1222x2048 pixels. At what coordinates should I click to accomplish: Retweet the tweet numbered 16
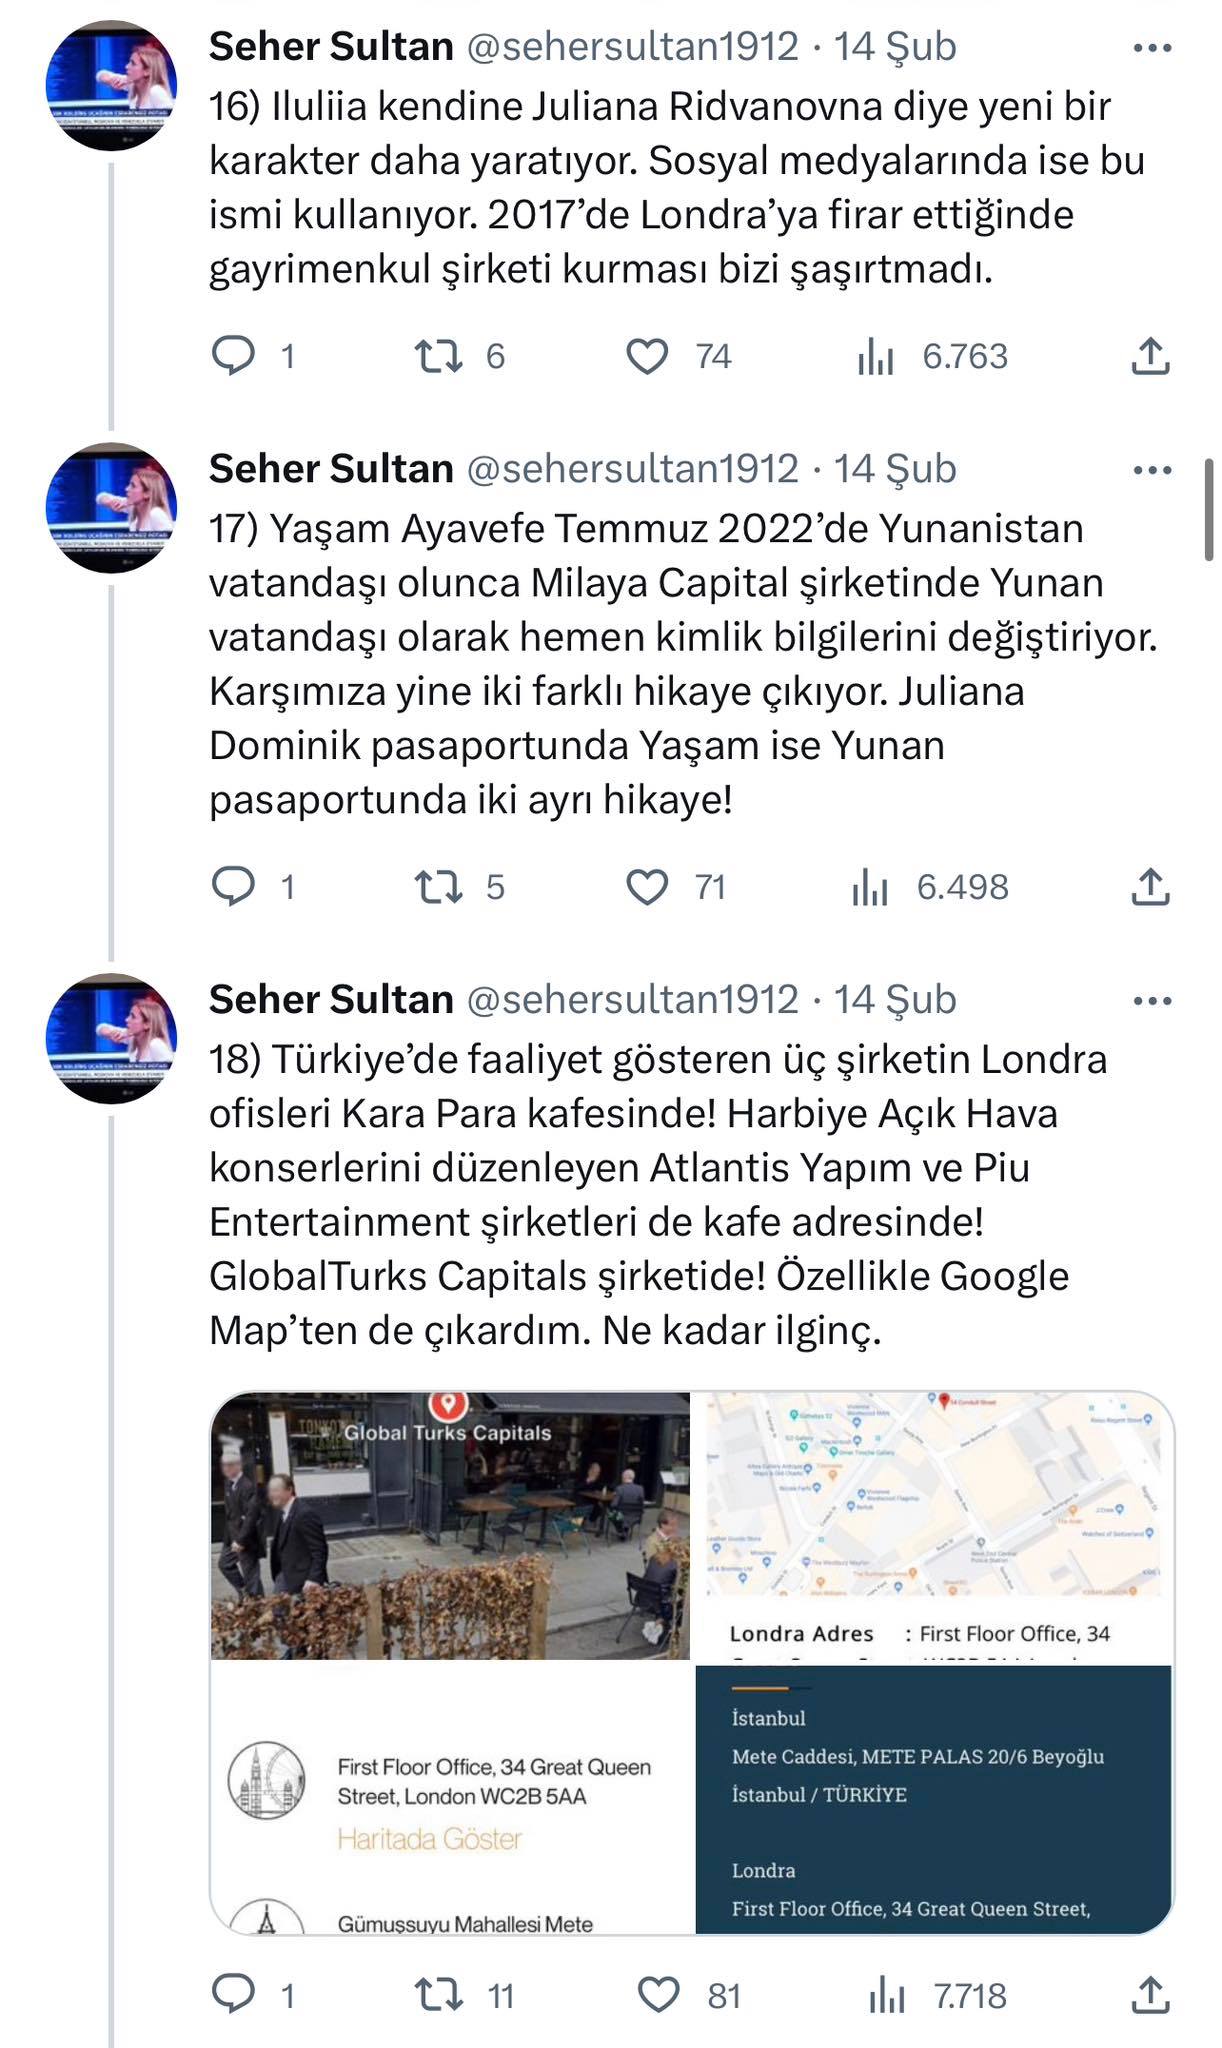[438, 356]
